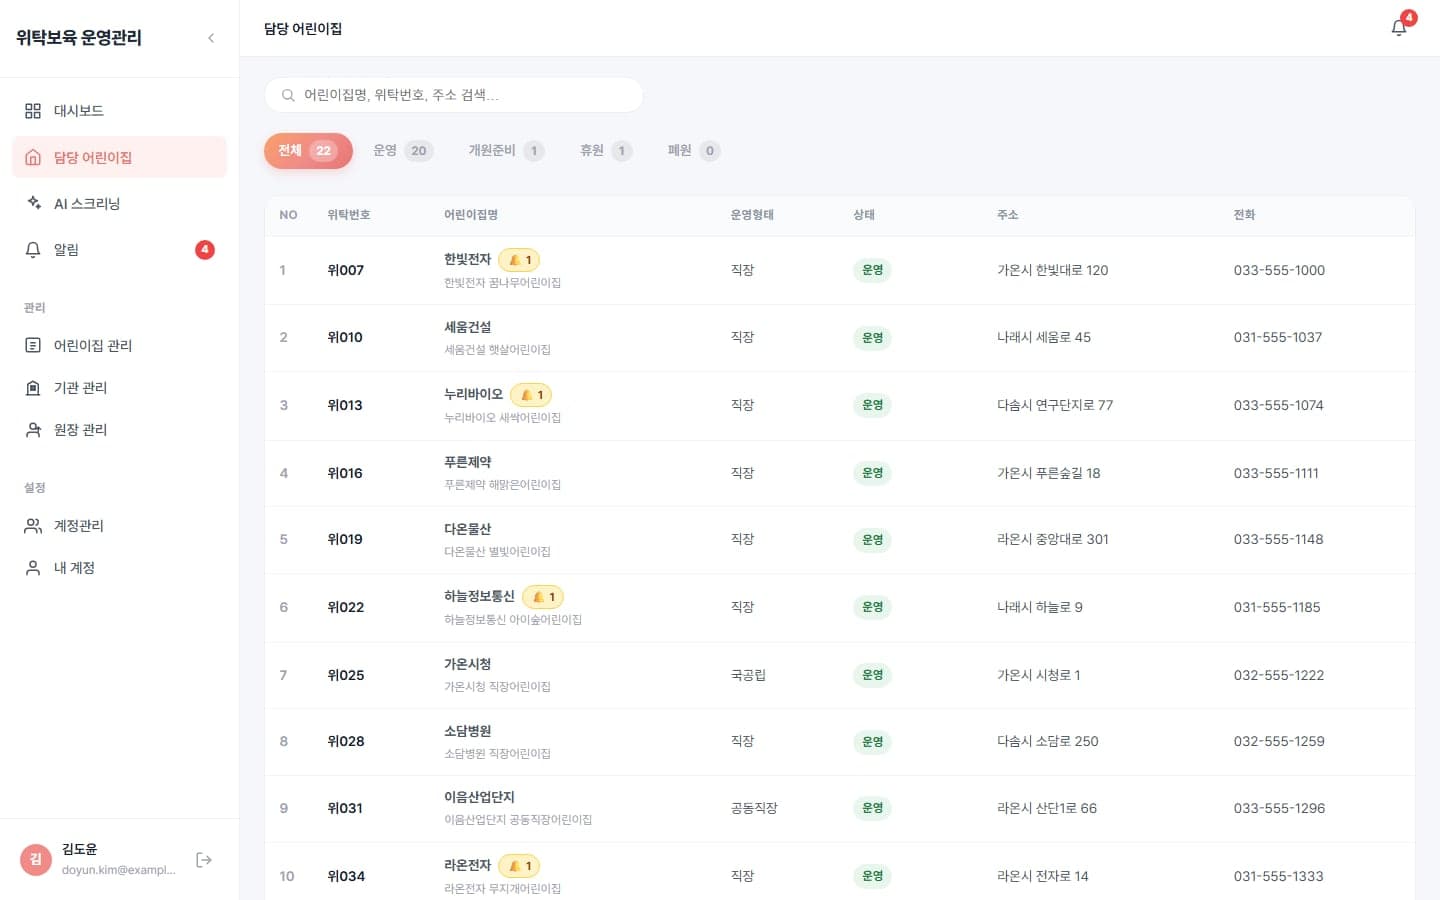Image resolution: width=1440 pixels, height=900 pixels.
Task: Log out using the exit icon
Action: coord(204,860)
